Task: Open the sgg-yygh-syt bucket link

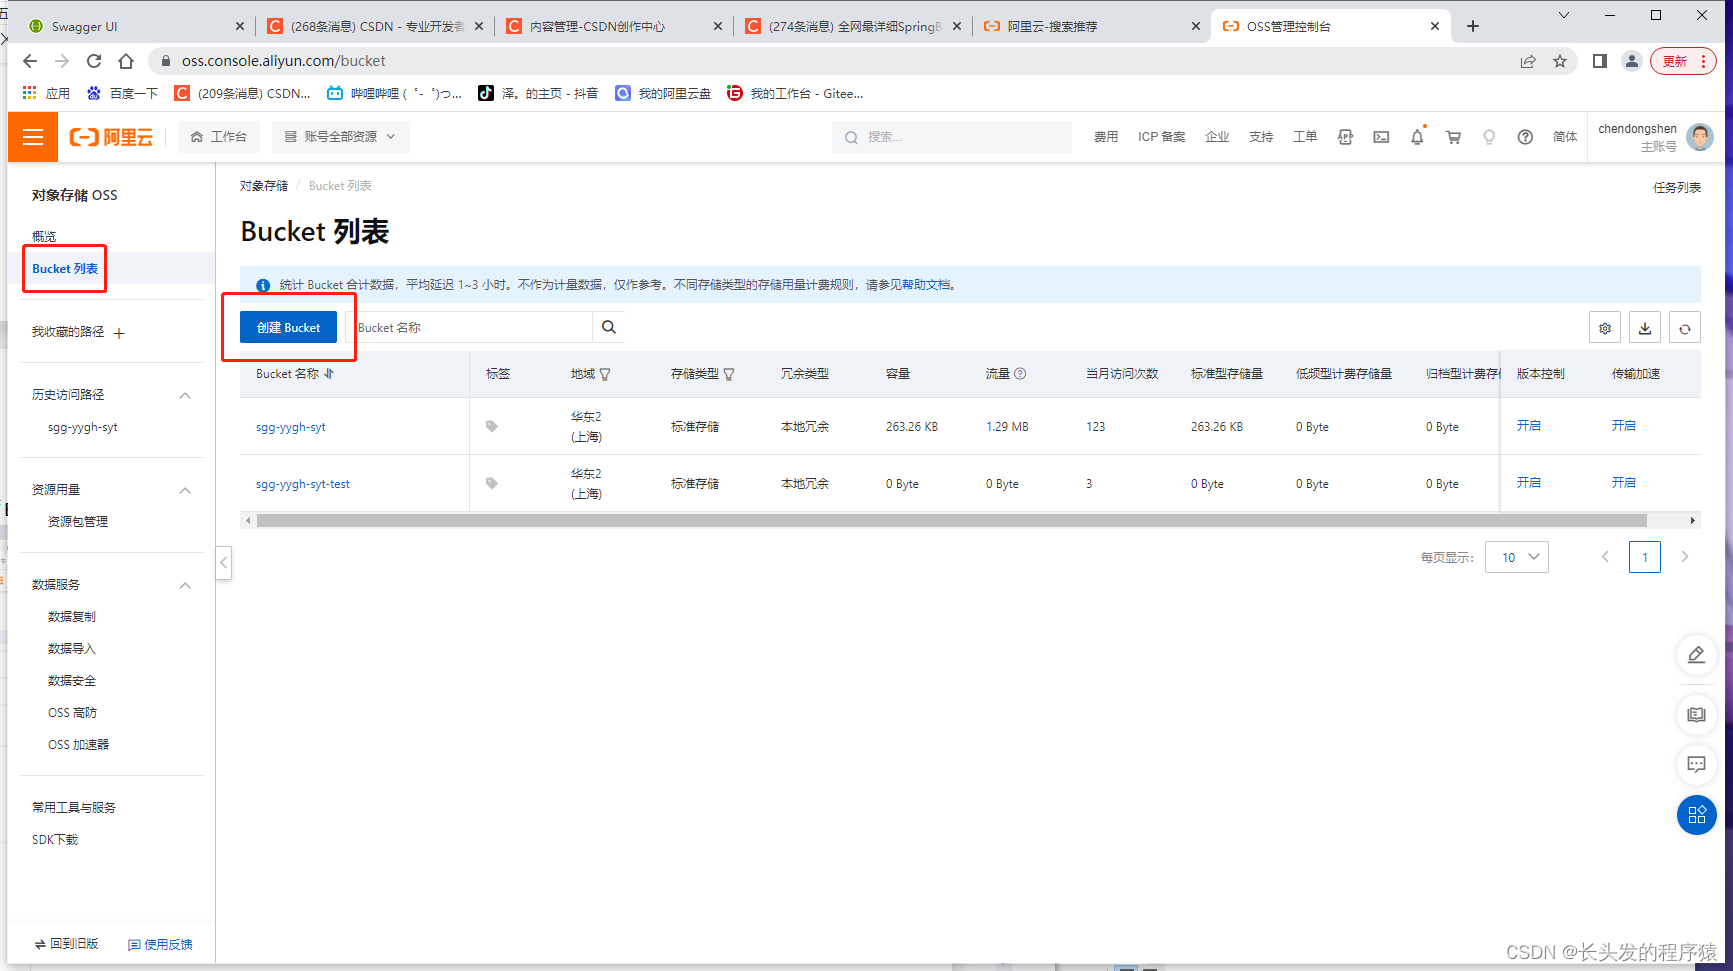Action: pos(291,427)
